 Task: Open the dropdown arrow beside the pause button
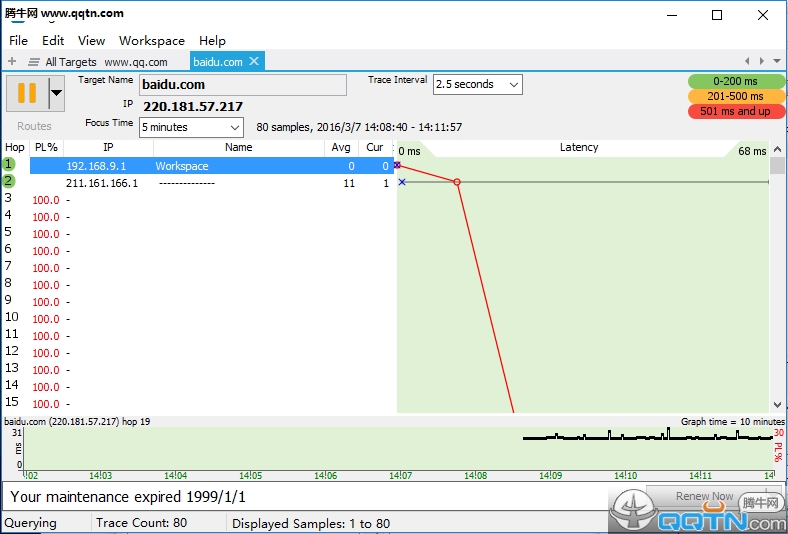click(x=56, y=93)
